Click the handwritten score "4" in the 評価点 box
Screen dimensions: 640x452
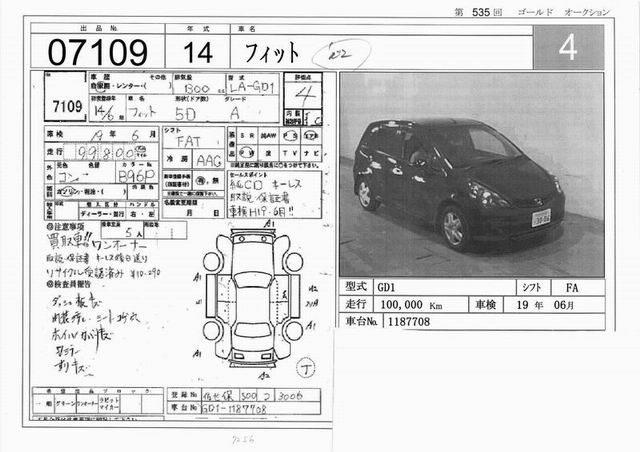click(304, 96)
